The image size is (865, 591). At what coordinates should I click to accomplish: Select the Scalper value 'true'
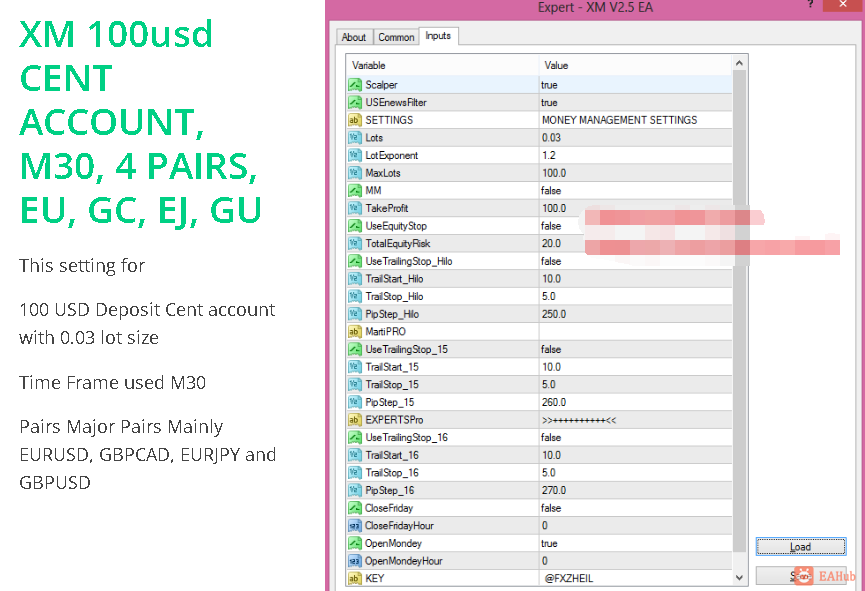pyautogui.click(x=549, y=85)
